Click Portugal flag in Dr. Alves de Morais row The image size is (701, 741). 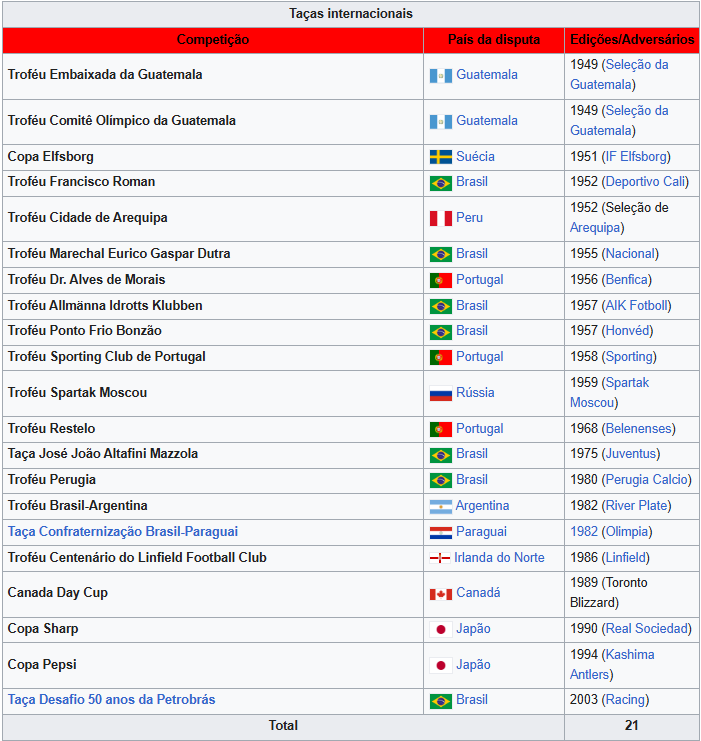coord(441,281)
